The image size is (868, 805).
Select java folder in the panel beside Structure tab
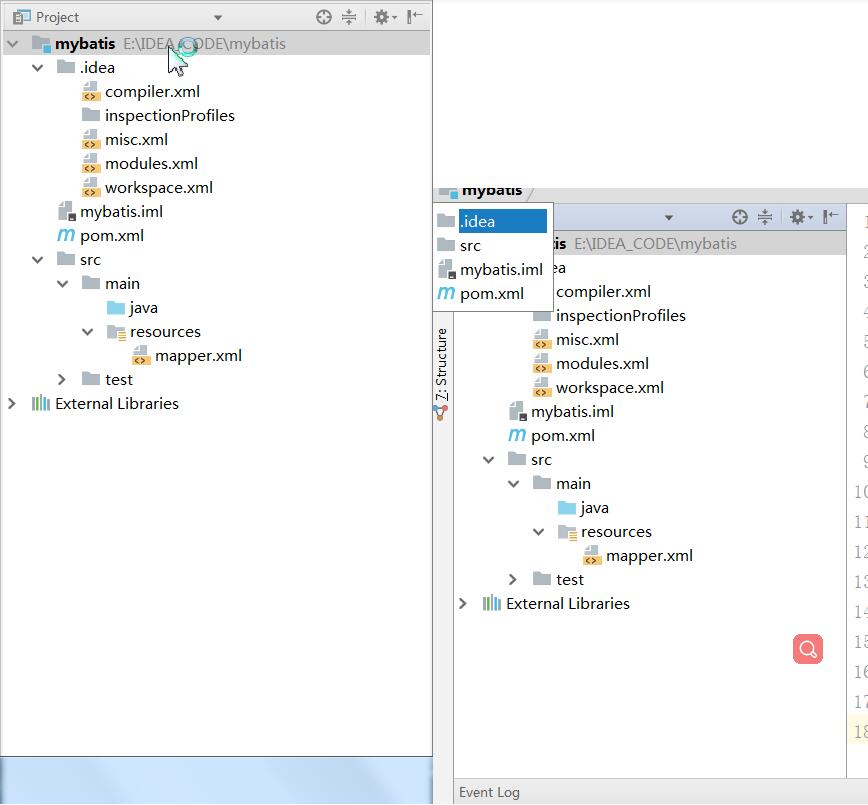(x=595, y=508)
